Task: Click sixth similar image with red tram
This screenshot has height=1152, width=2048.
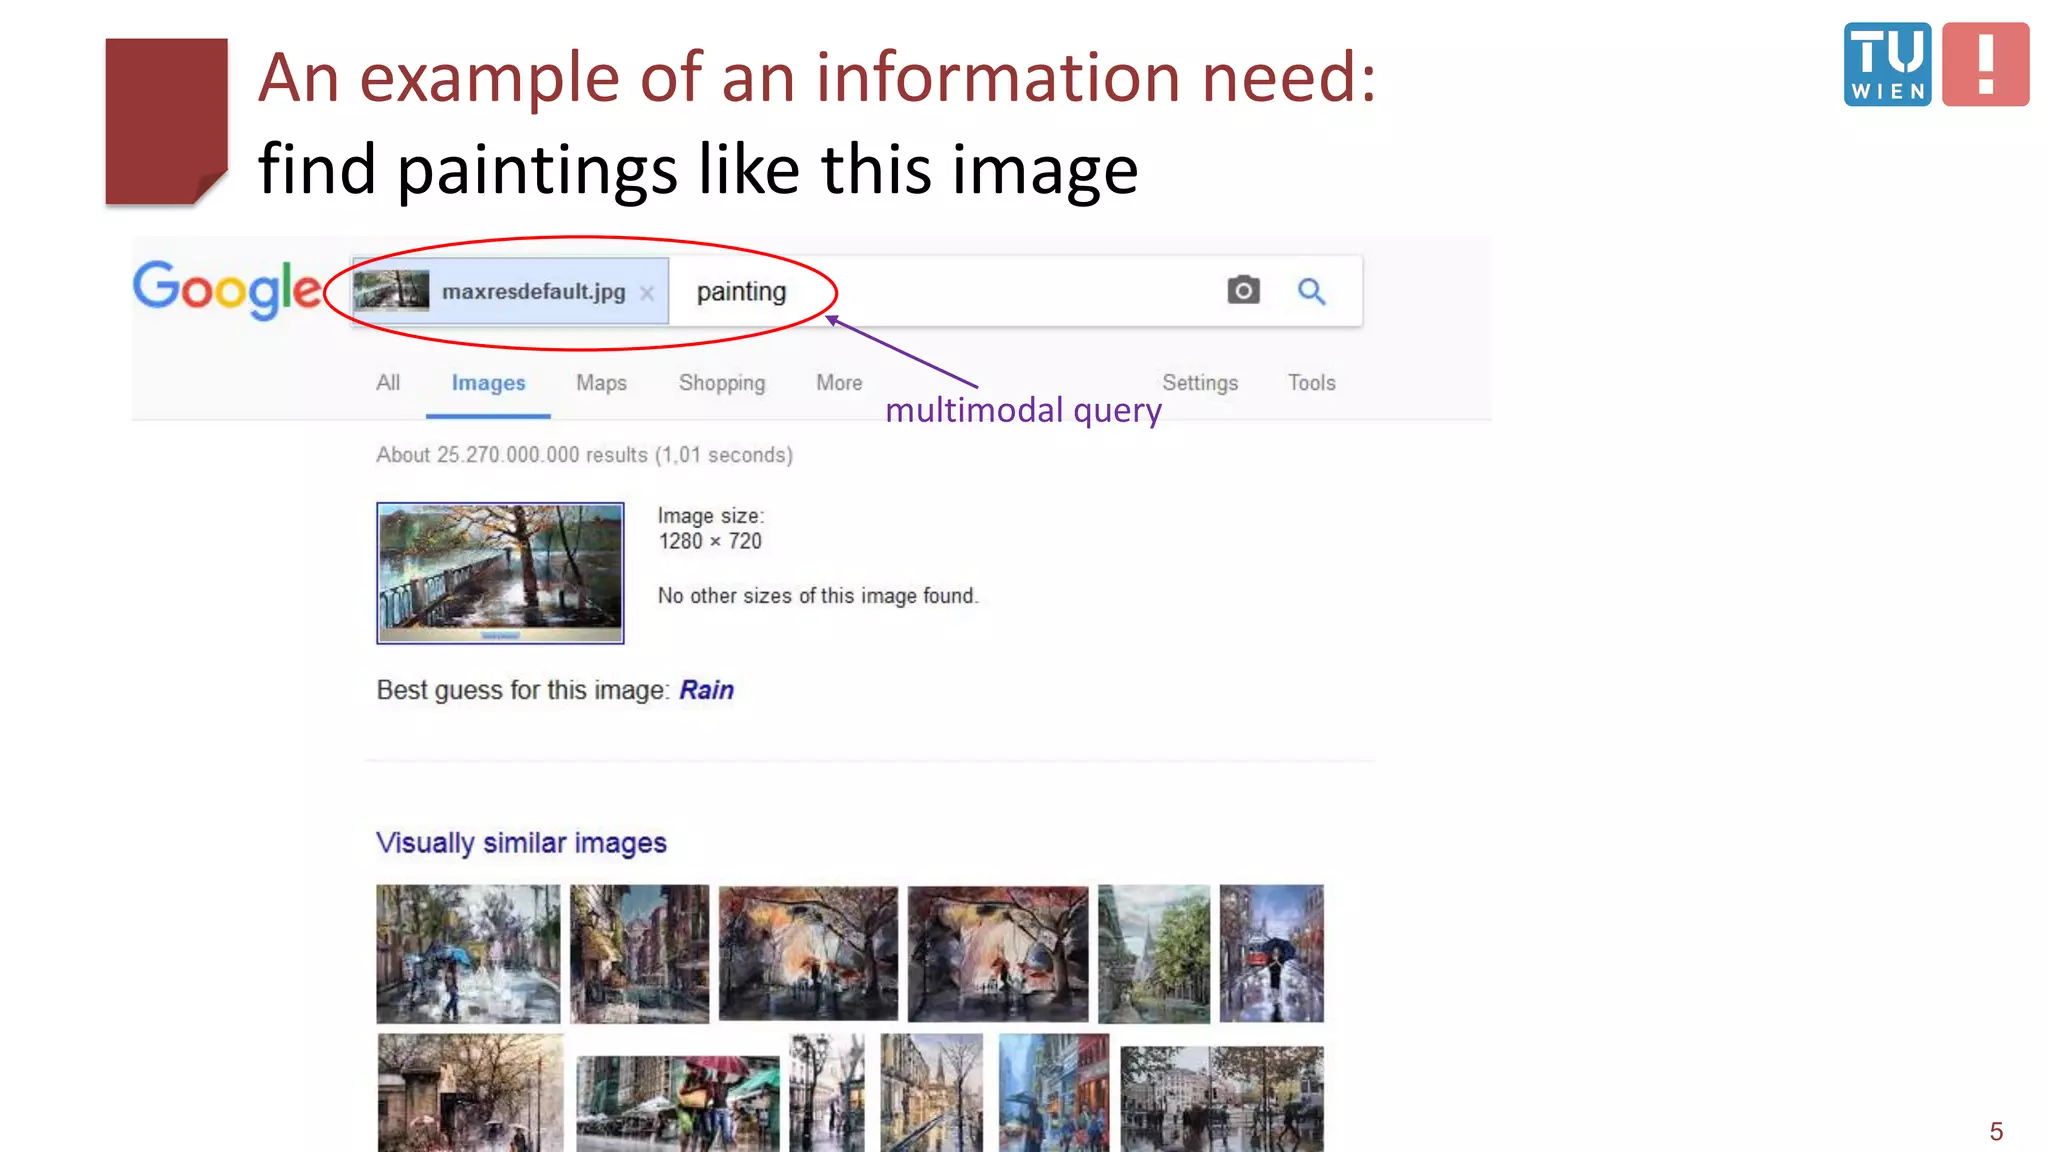Action: pyautogui.click(x=1271, y=953)
